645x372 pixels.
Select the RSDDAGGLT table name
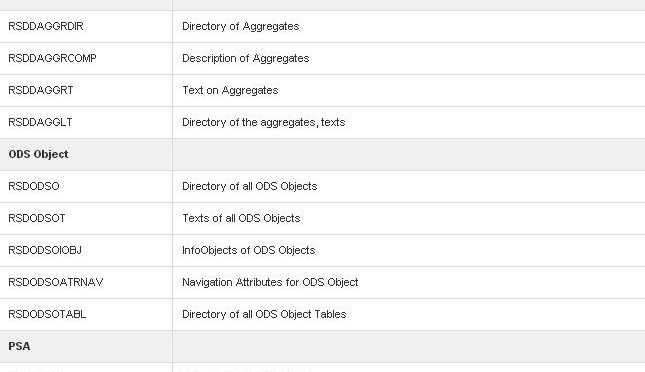pyautogui.click(x=40, y=123)
